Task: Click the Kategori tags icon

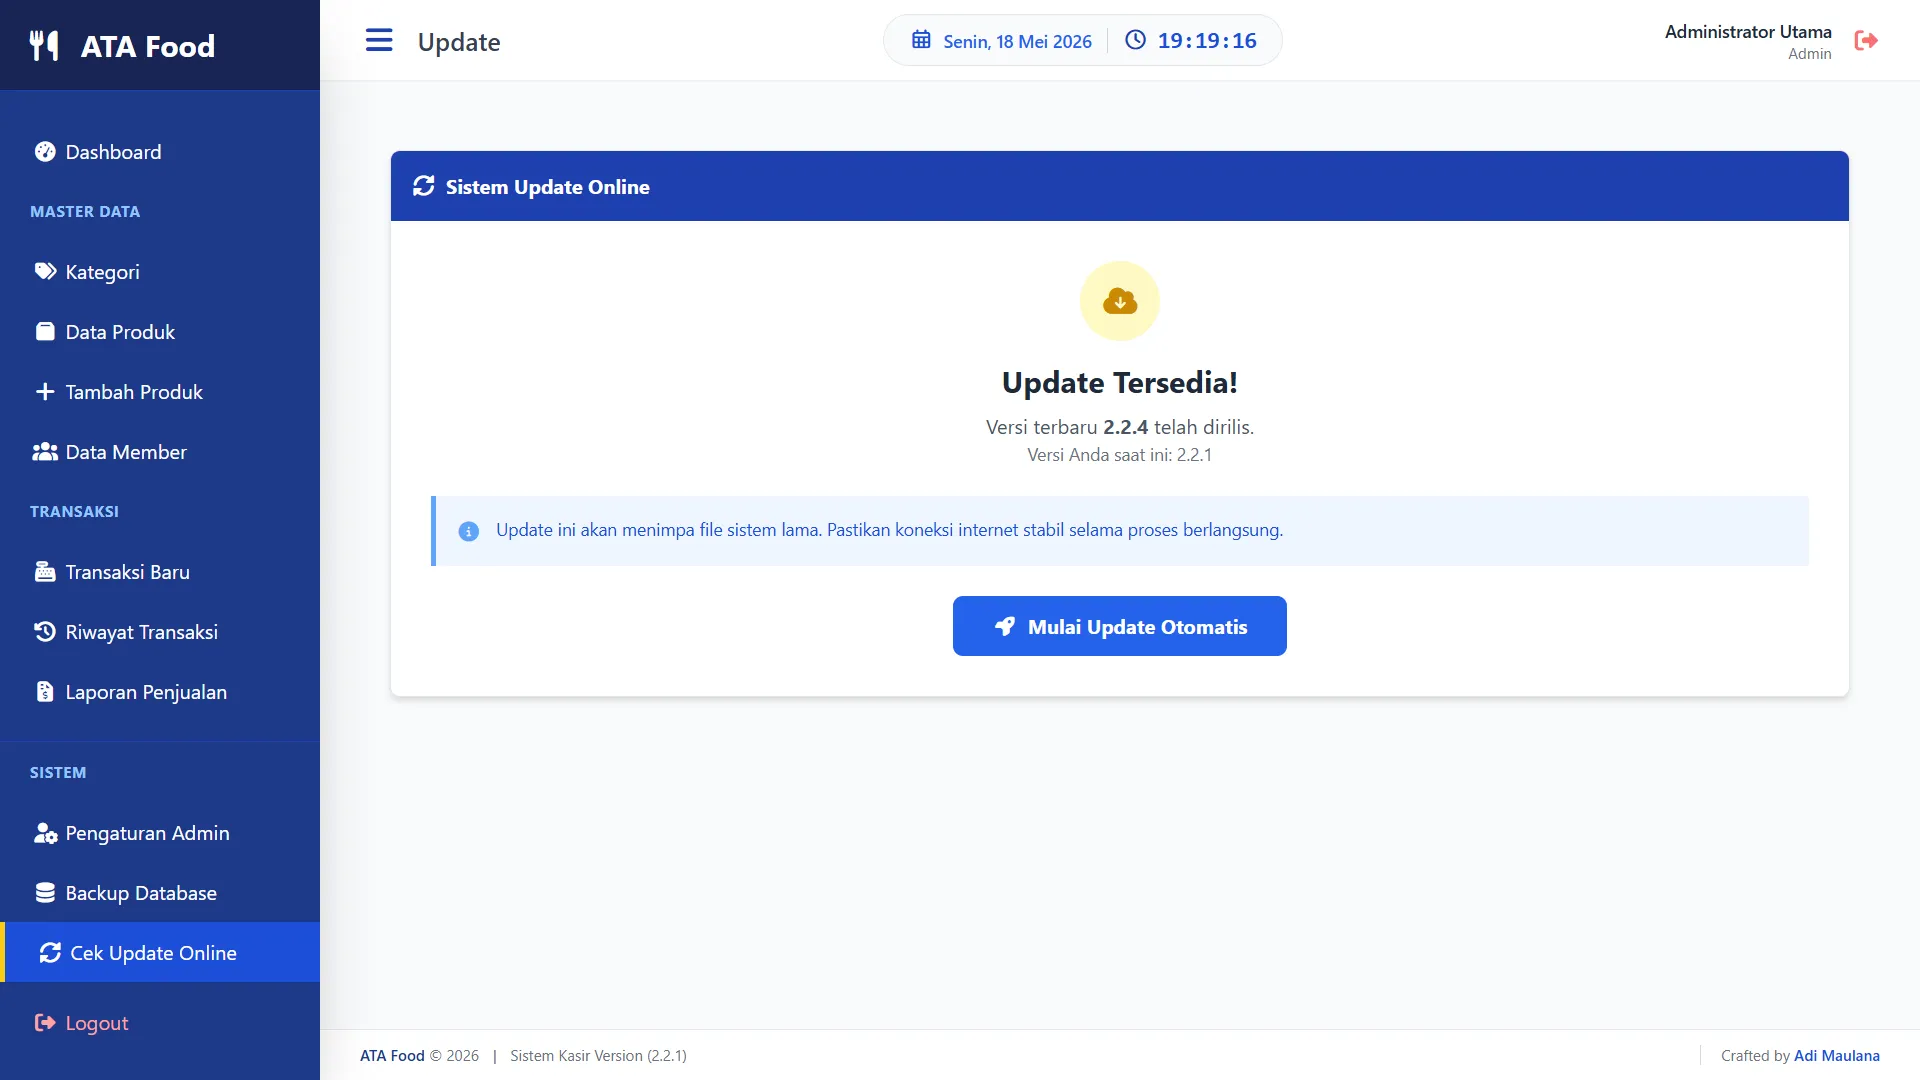Action: (x=45, y=272)
